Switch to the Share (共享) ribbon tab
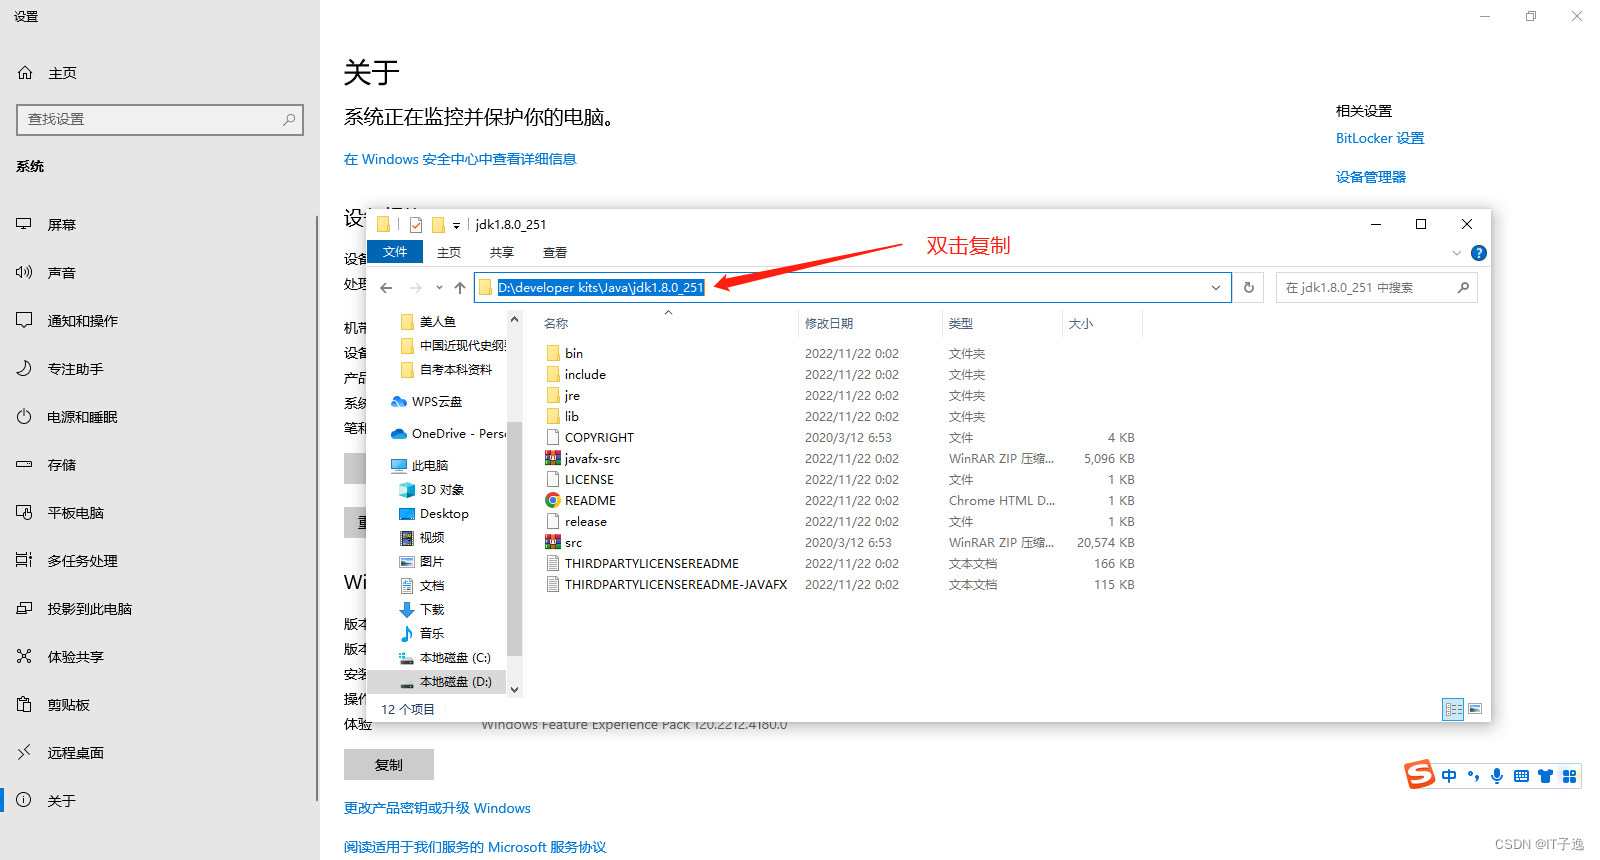 point(502,252)
